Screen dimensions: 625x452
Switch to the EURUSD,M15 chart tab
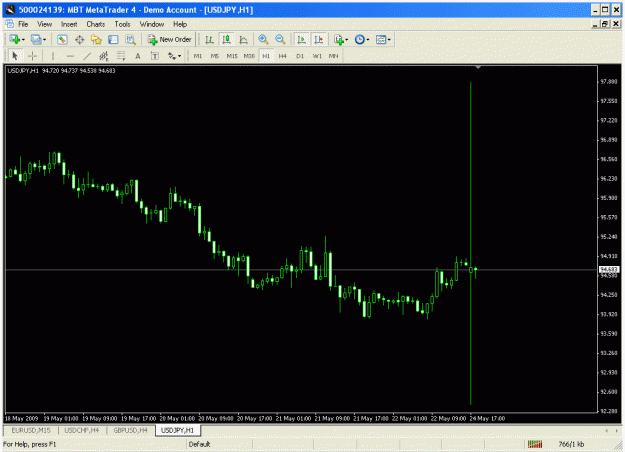click(x=31, y=430)
